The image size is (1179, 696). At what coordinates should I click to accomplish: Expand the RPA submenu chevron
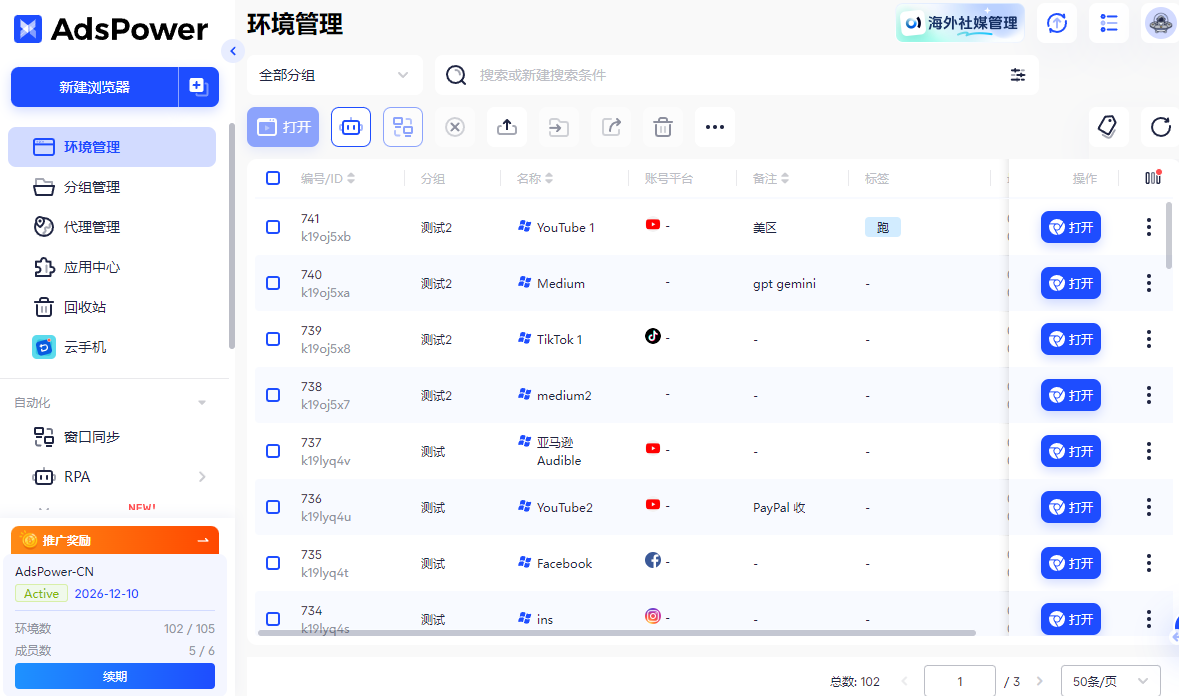pyautogui.click(x=202, y=477)
